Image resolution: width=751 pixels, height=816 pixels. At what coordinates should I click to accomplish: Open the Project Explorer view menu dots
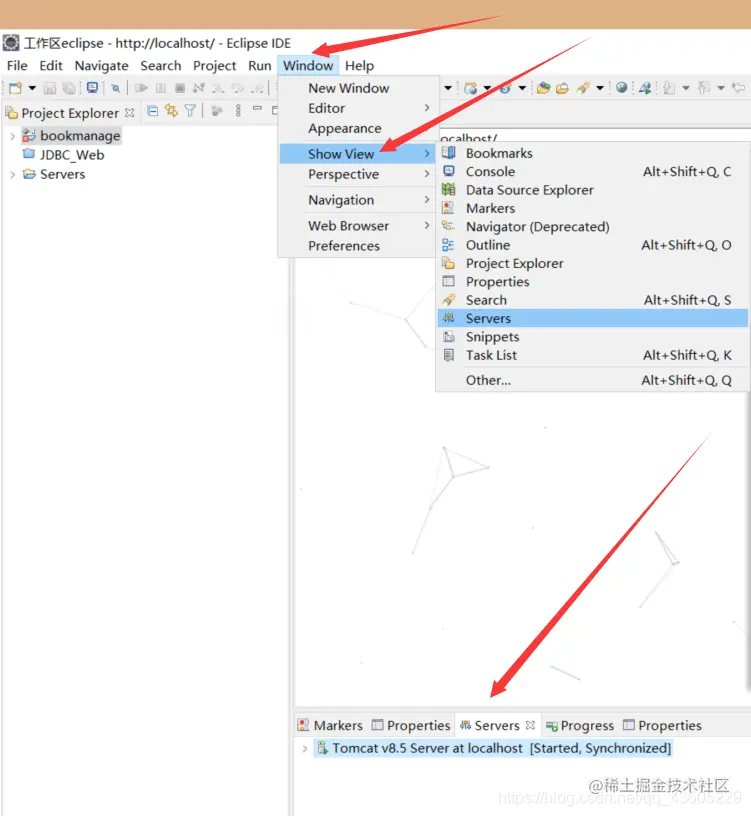point(238,110)
